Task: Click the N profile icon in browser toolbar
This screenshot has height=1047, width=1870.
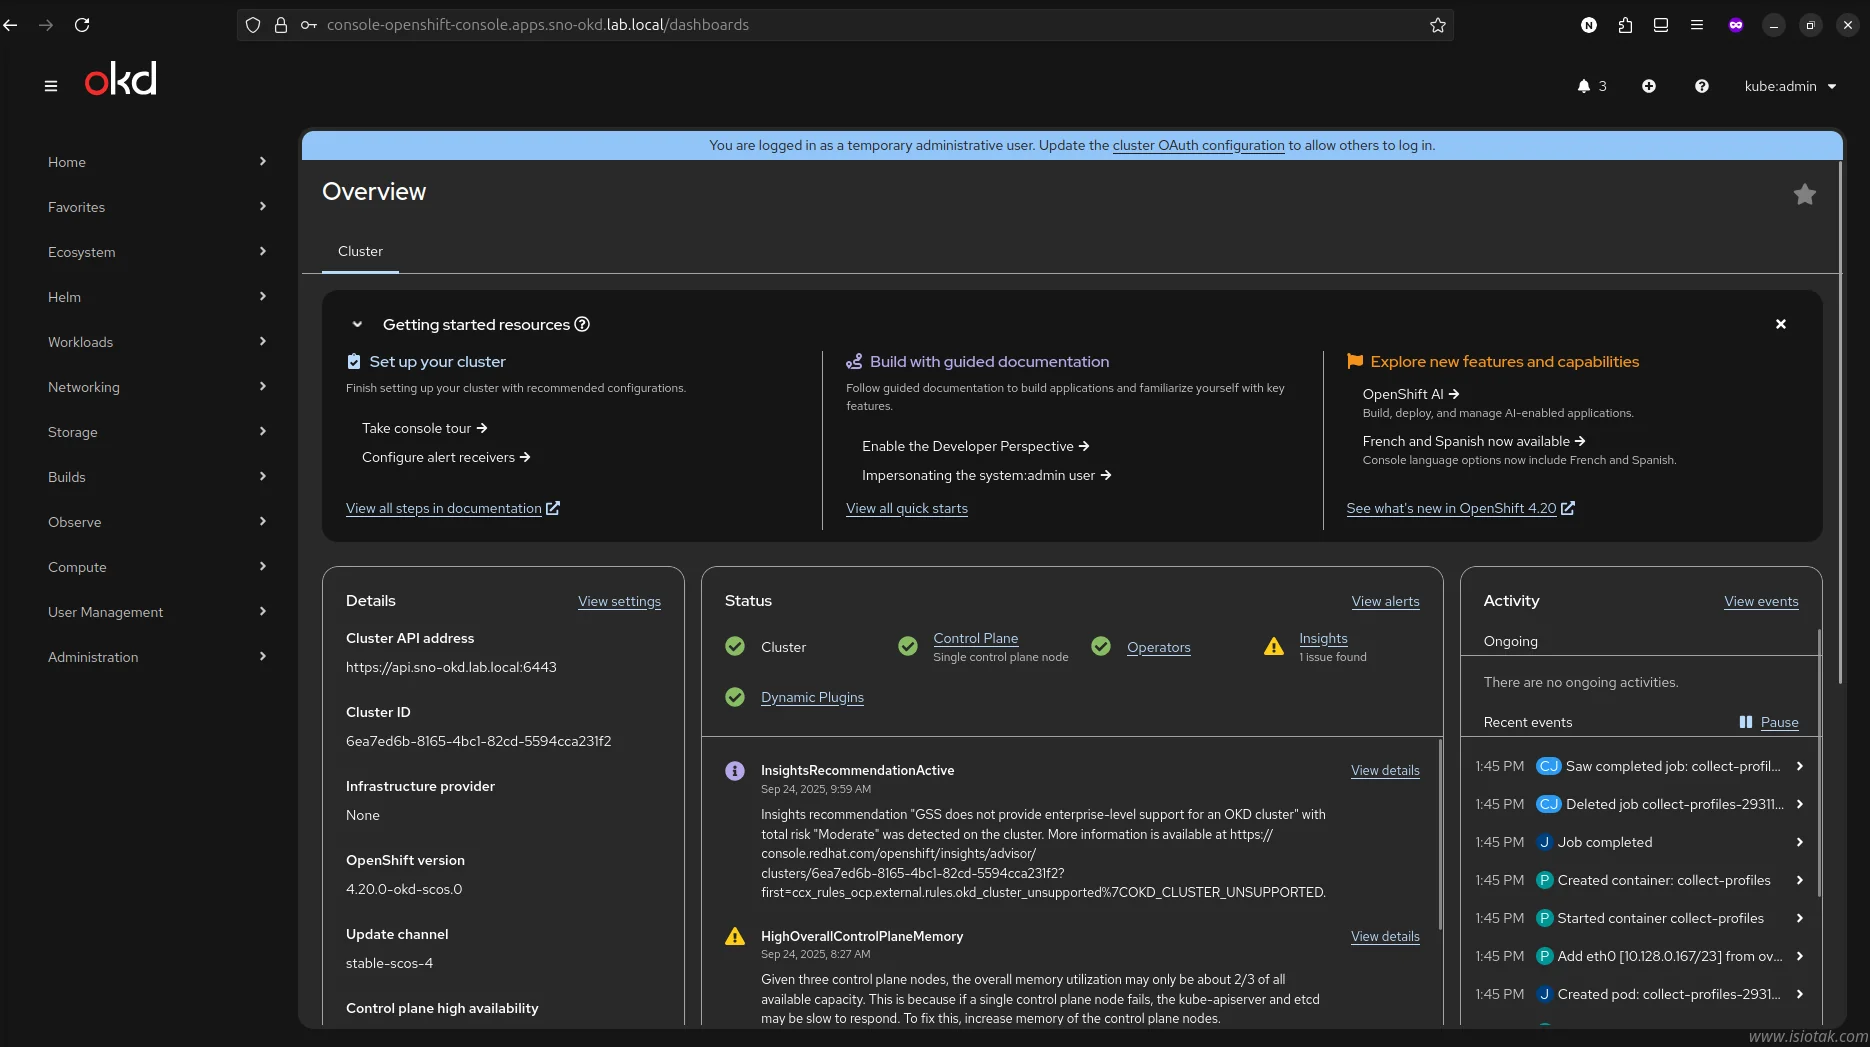Action: coord(1589,25)
